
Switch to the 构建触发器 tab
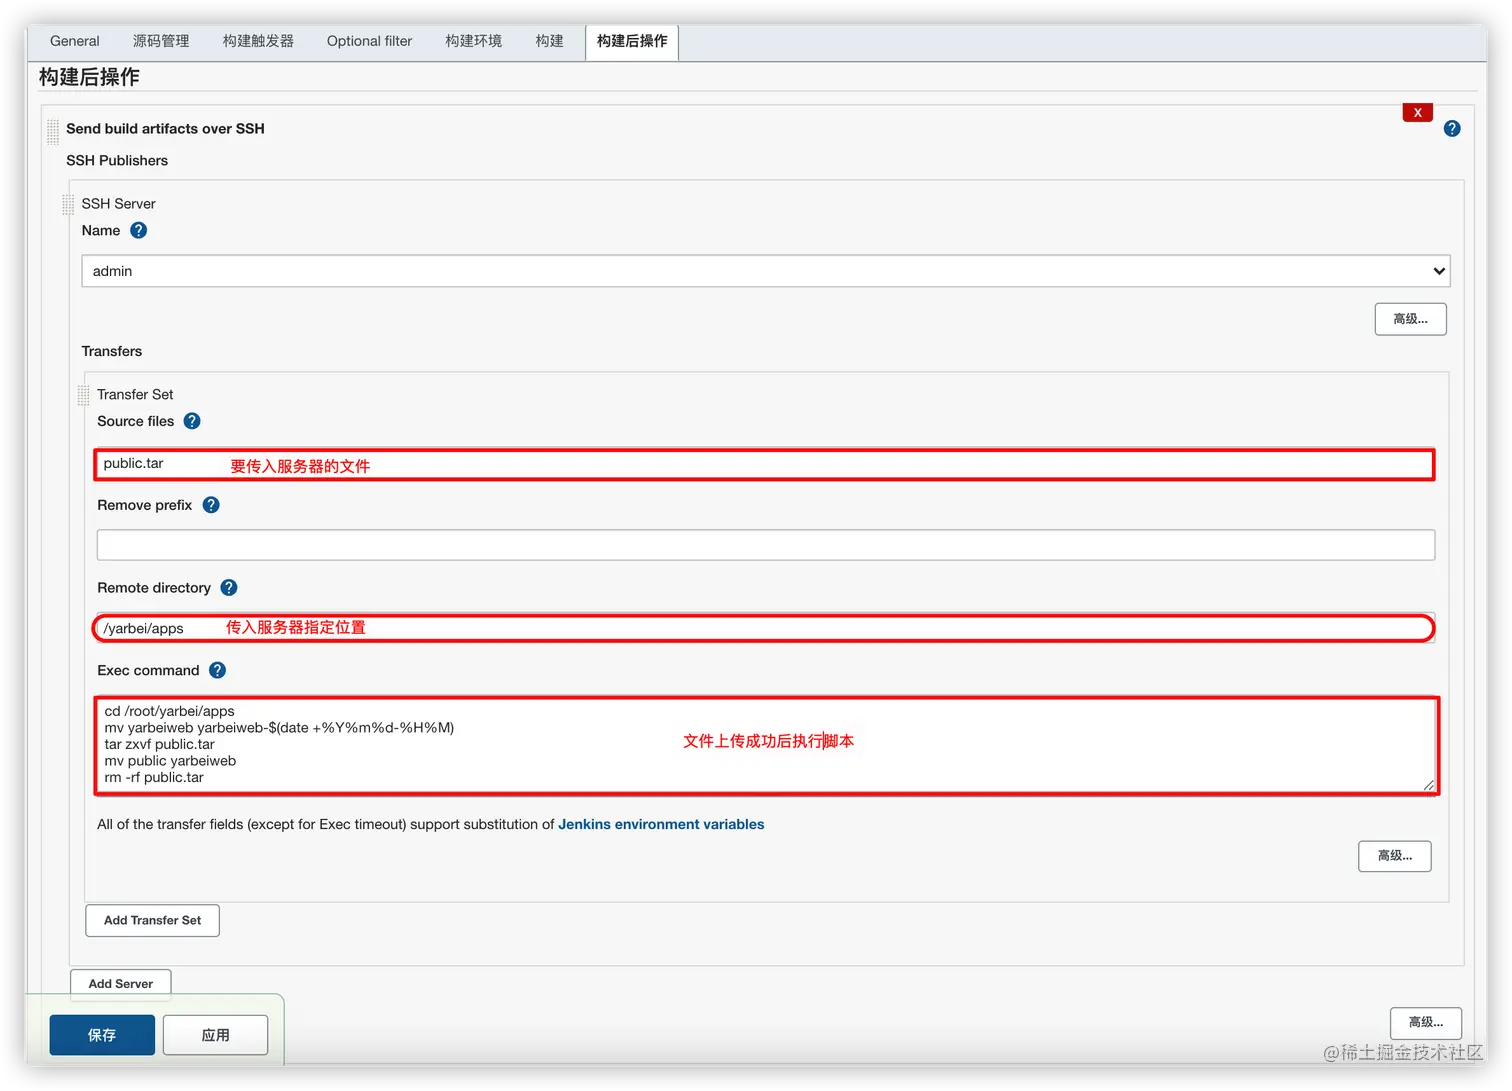[x=258, y=41]
